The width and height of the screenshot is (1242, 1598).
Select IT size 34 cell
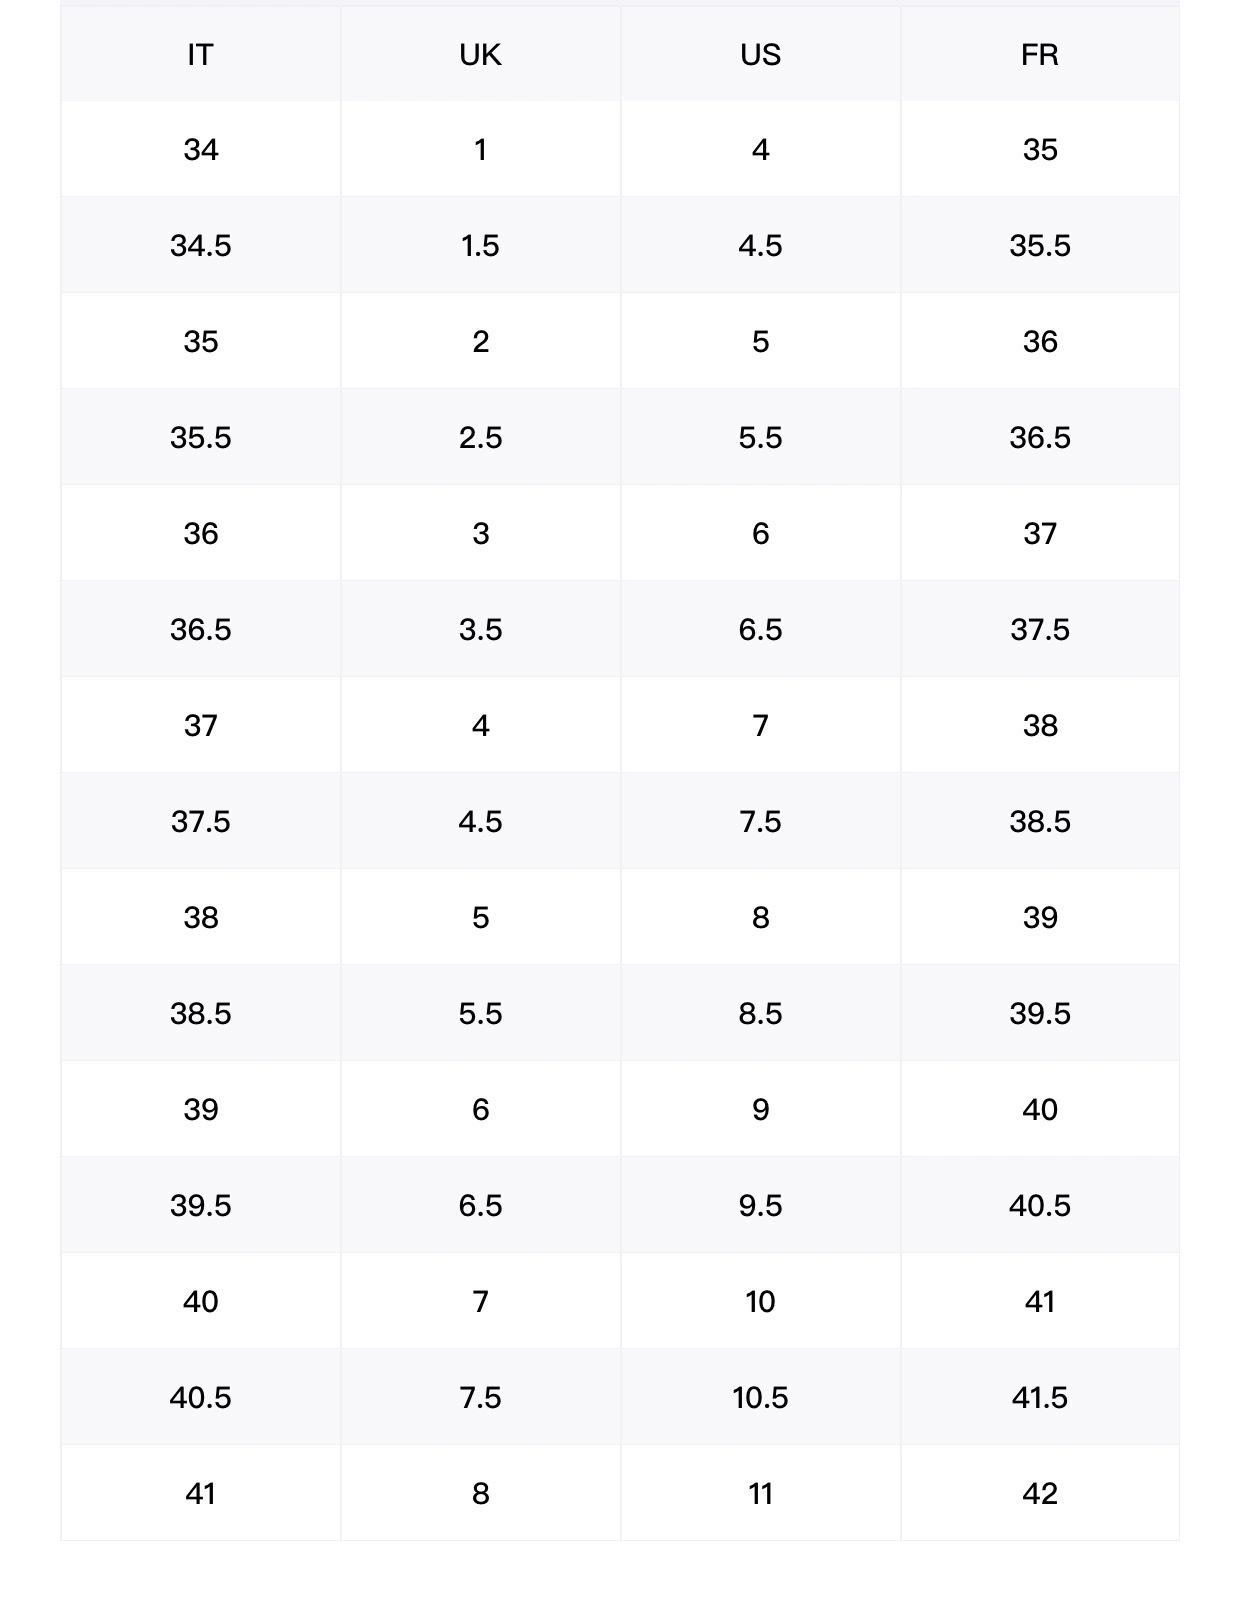(200, 150)
